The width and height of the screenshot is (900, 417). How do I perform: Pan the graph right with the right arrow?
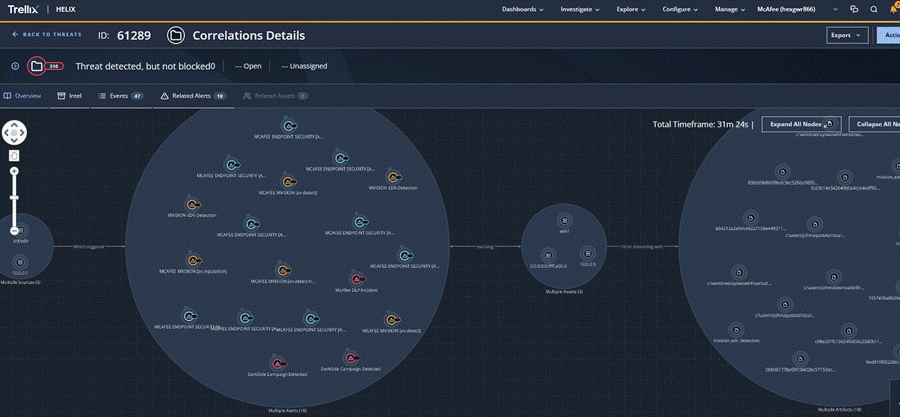pyautogui.click(x=22, y=132)
